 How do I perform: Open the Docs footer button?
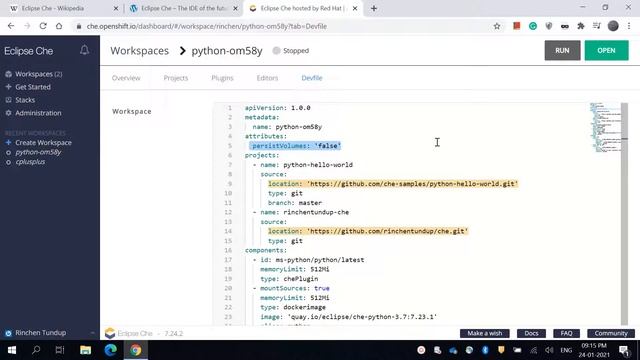pos(531,333)
